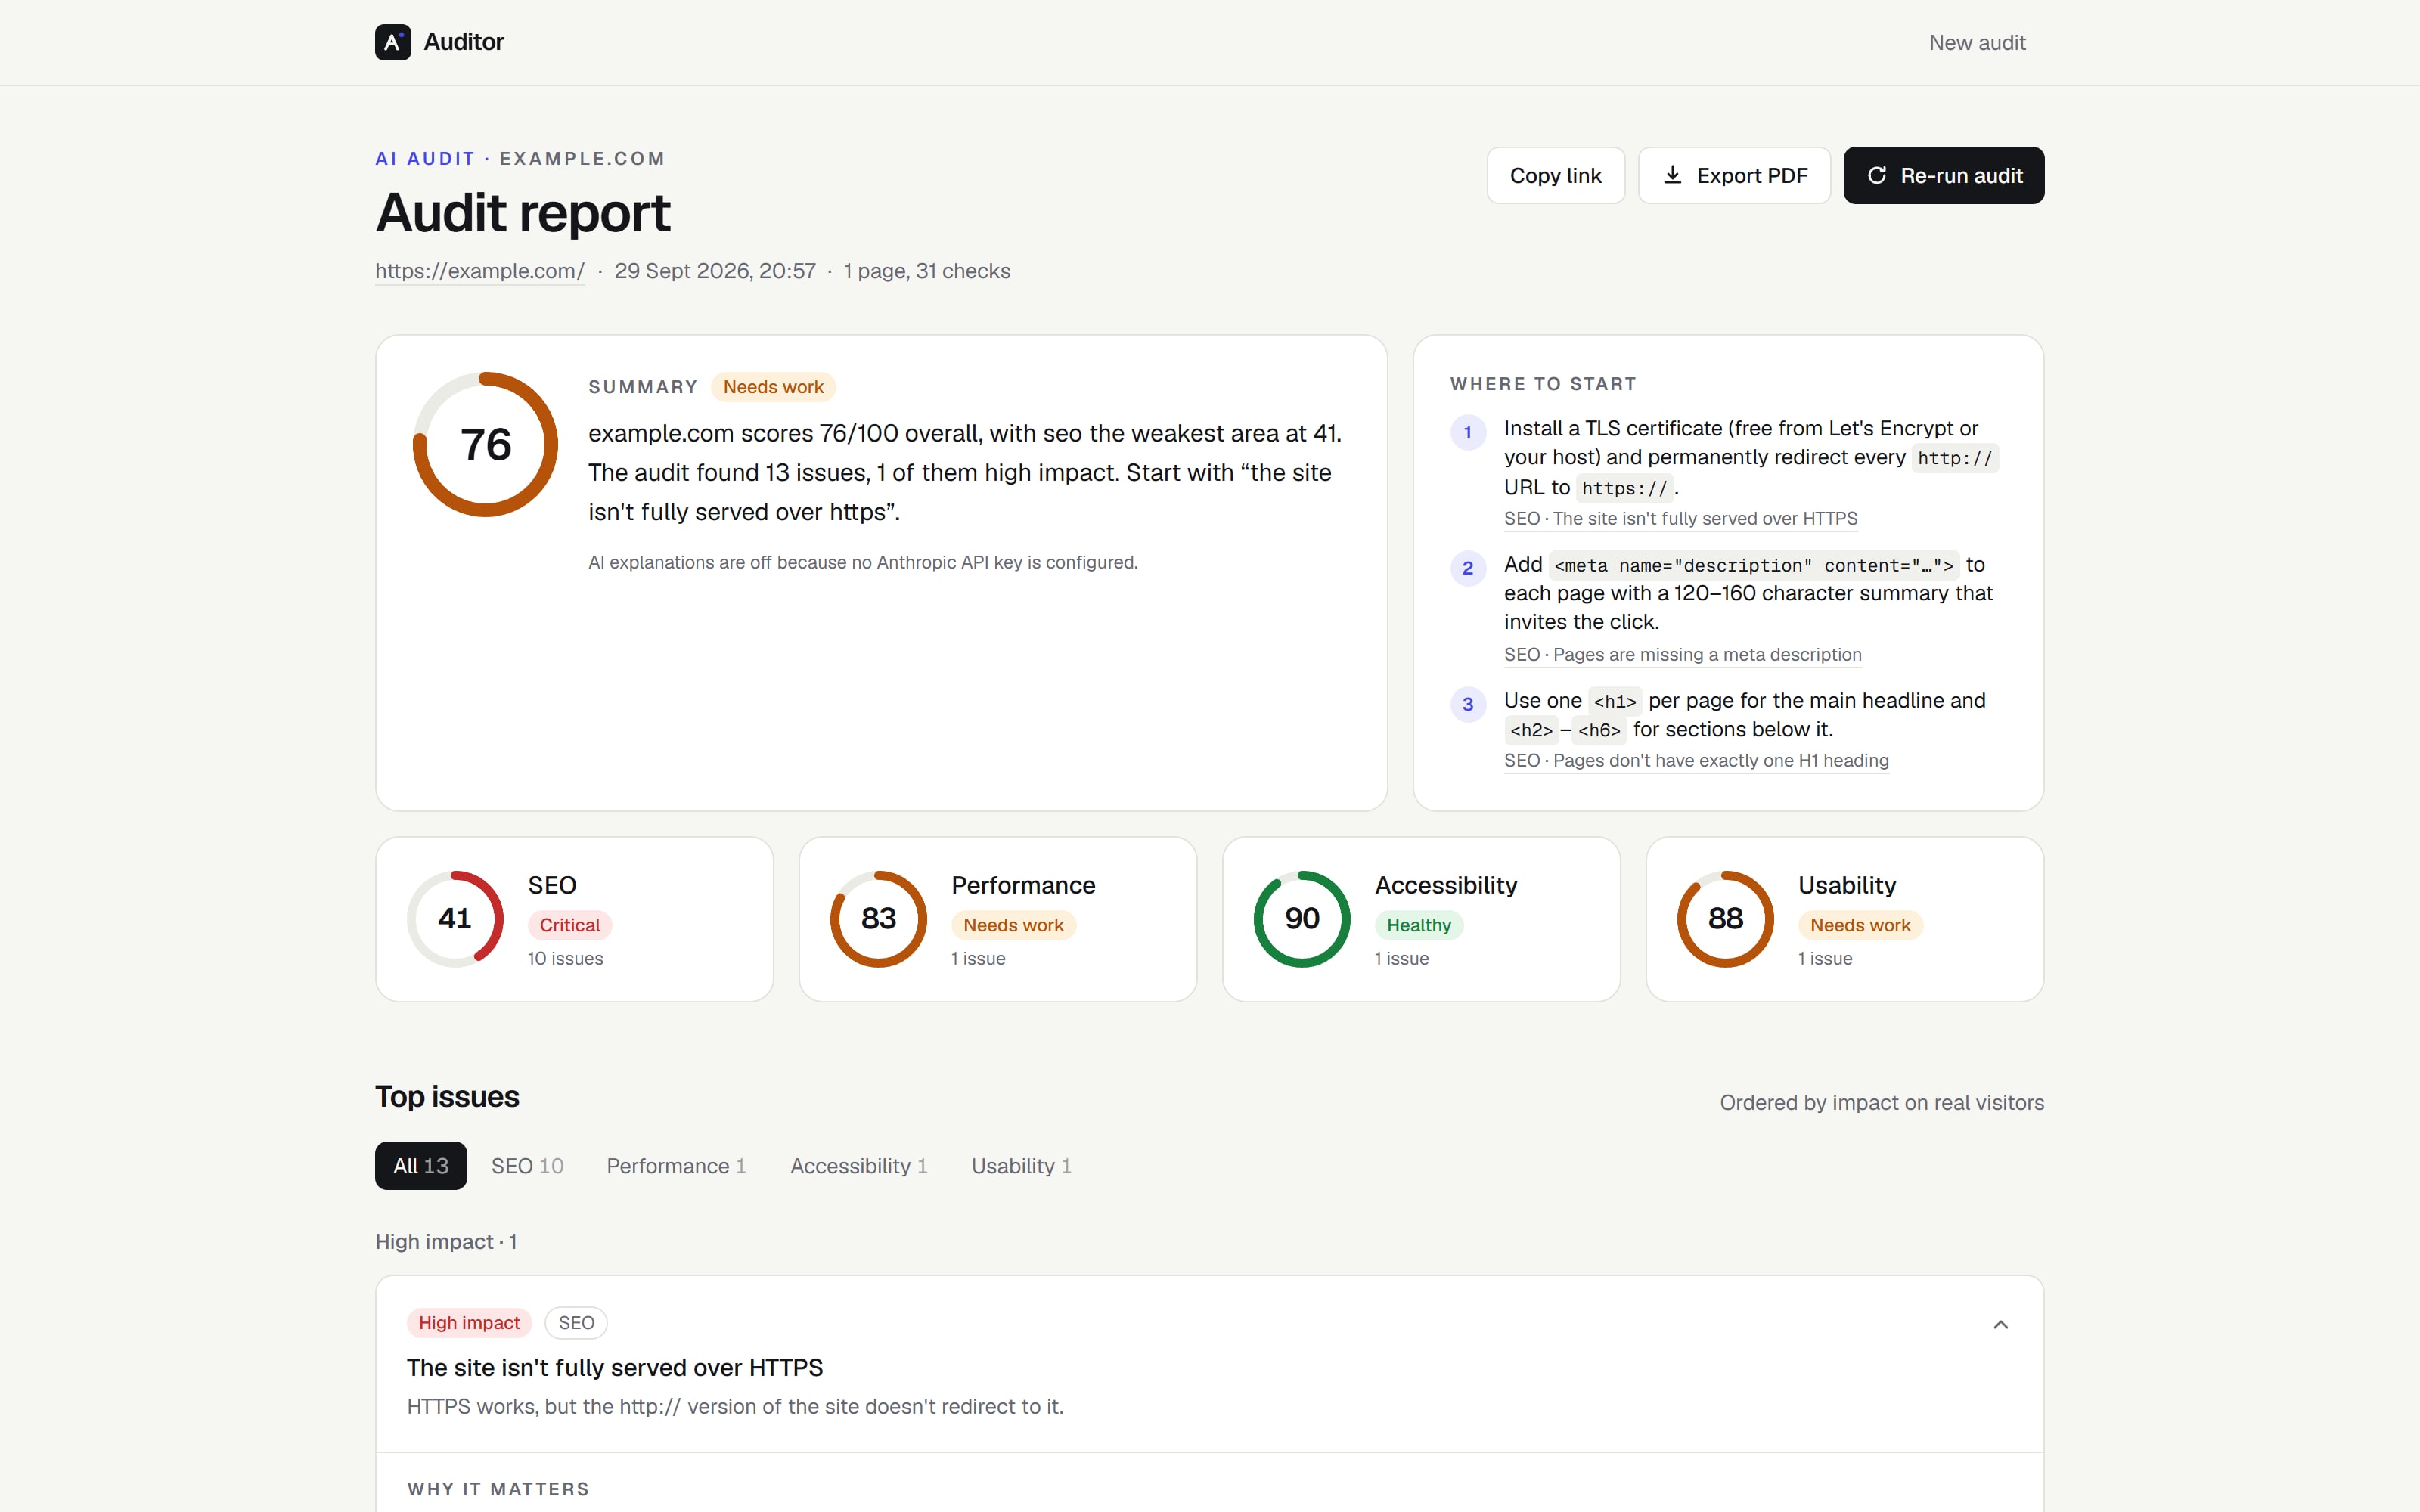The width and height of the screenshot is (2420, 1512).
Task: Click the step 1 number badge
Action: [x=1468, y=432]
